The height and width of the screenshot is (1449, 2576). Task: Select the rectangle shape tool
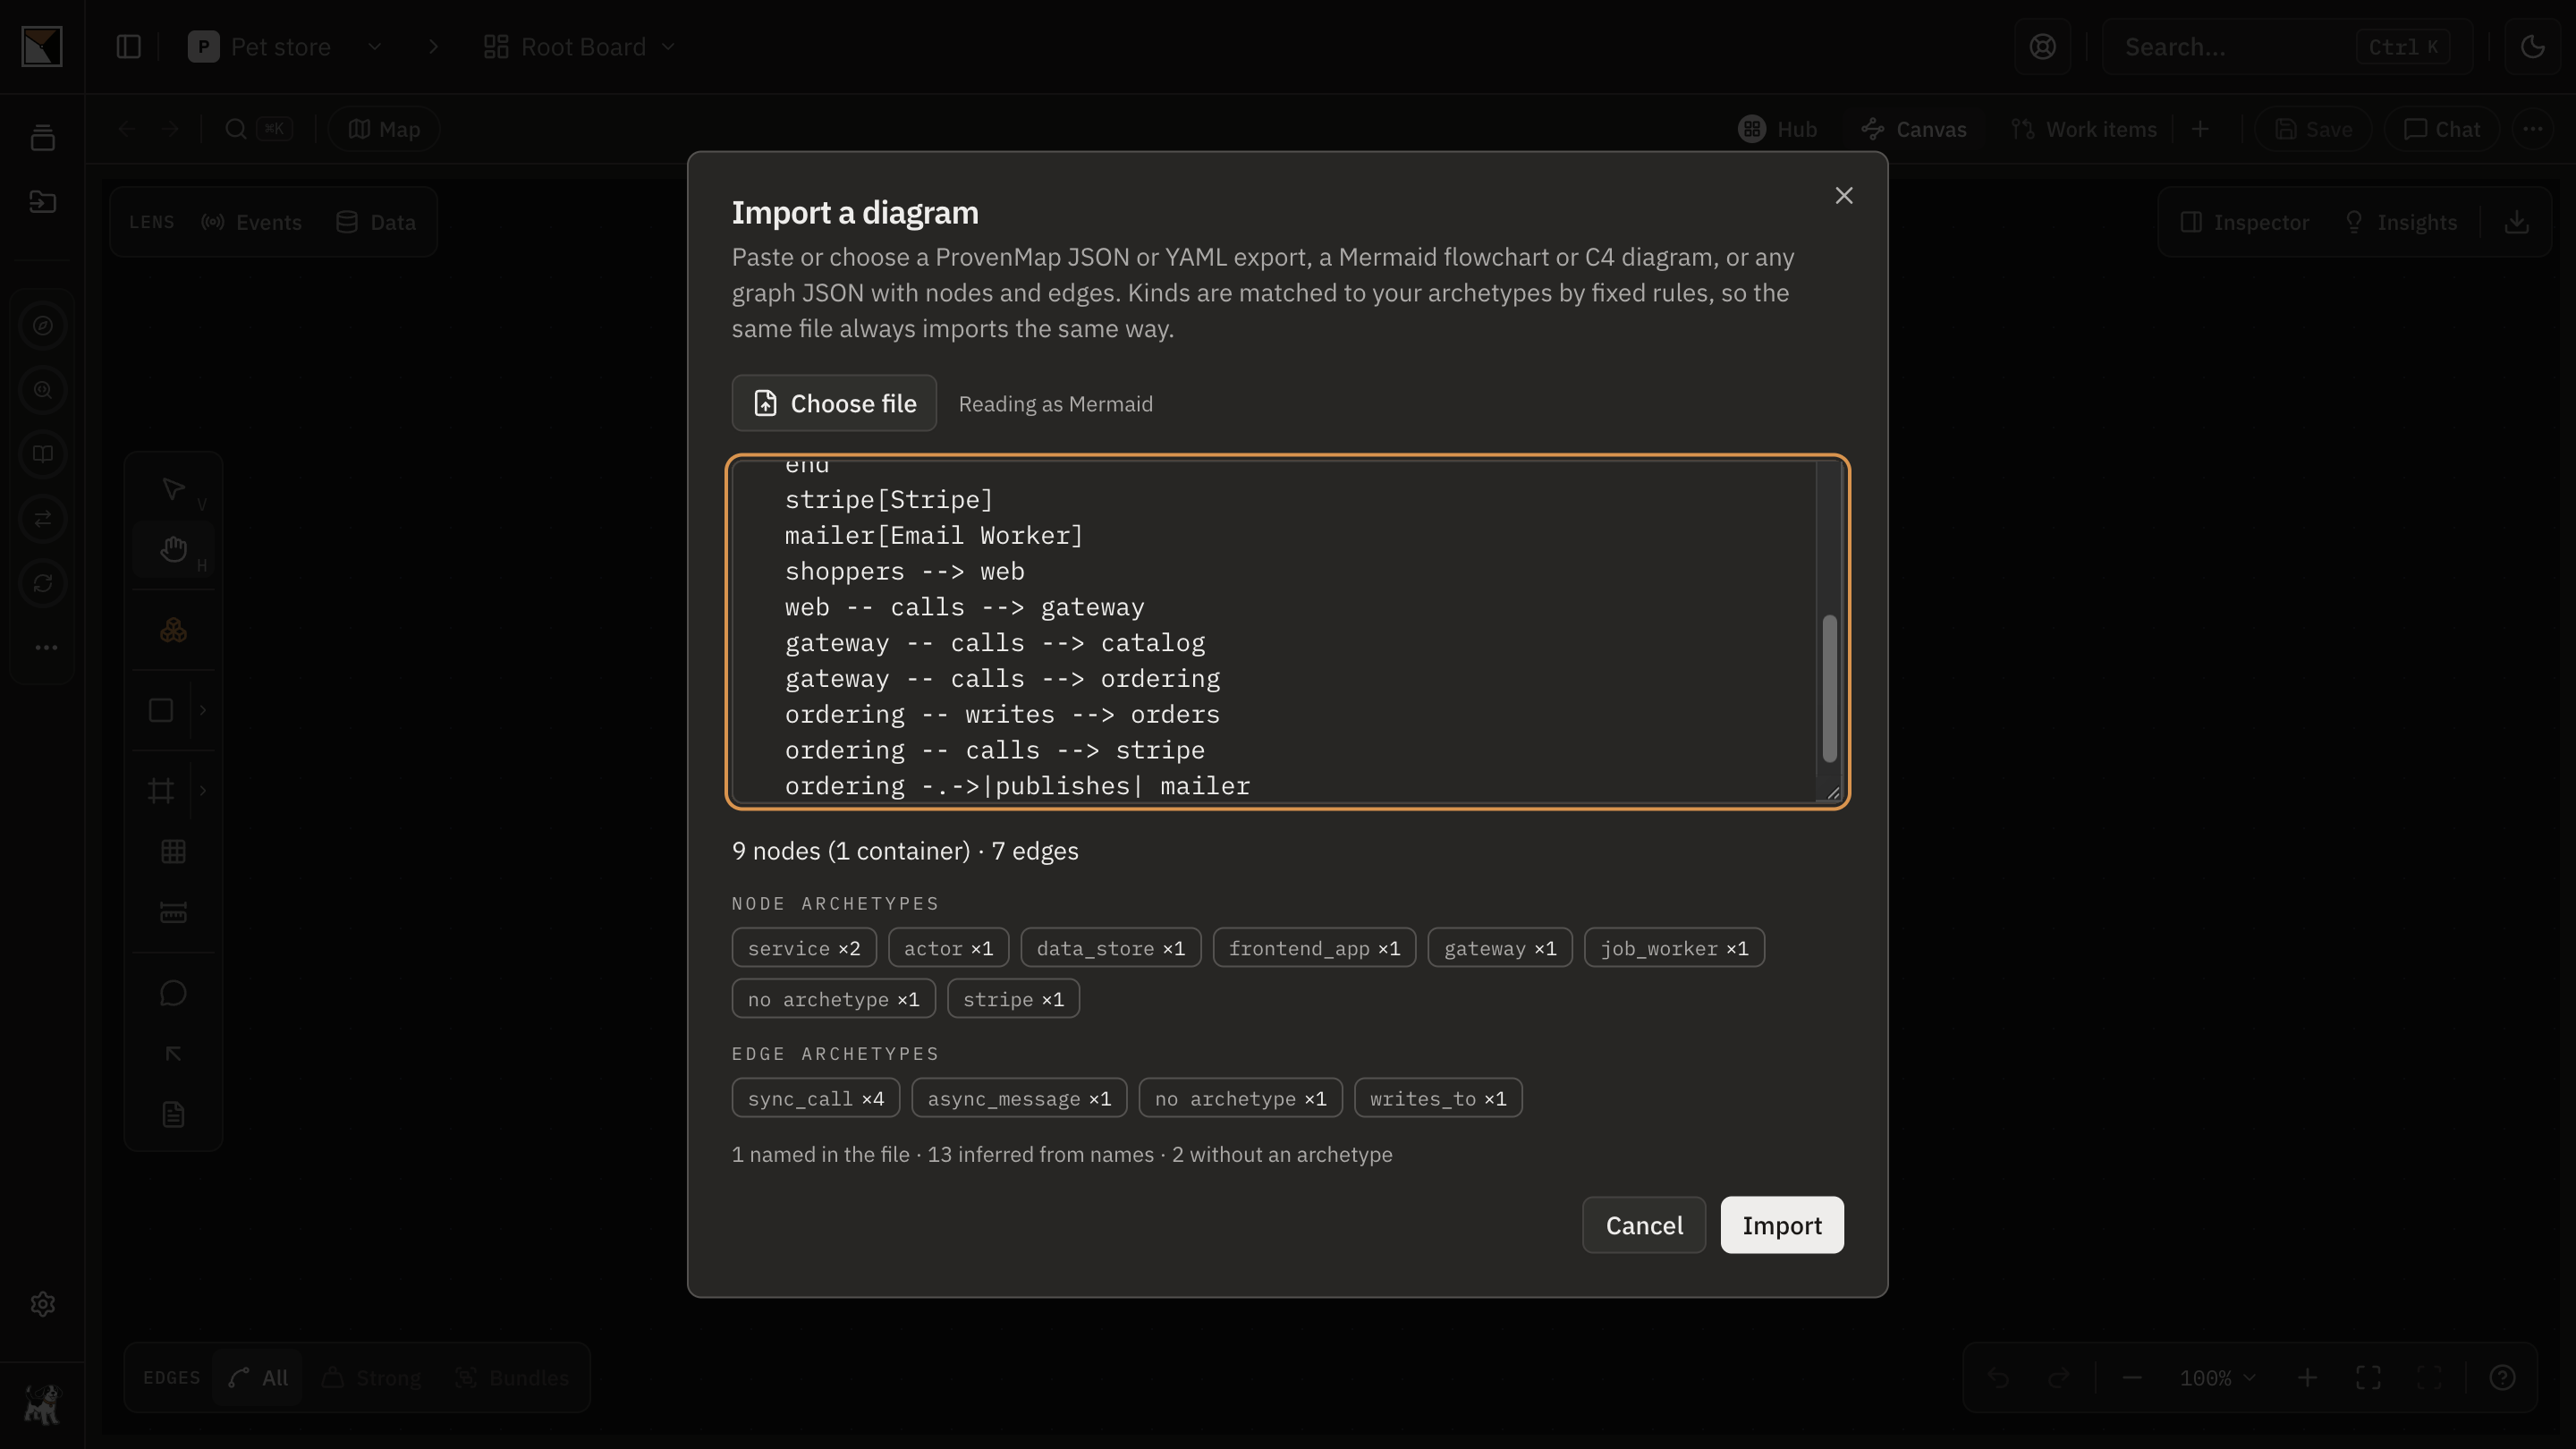point(160,710)
